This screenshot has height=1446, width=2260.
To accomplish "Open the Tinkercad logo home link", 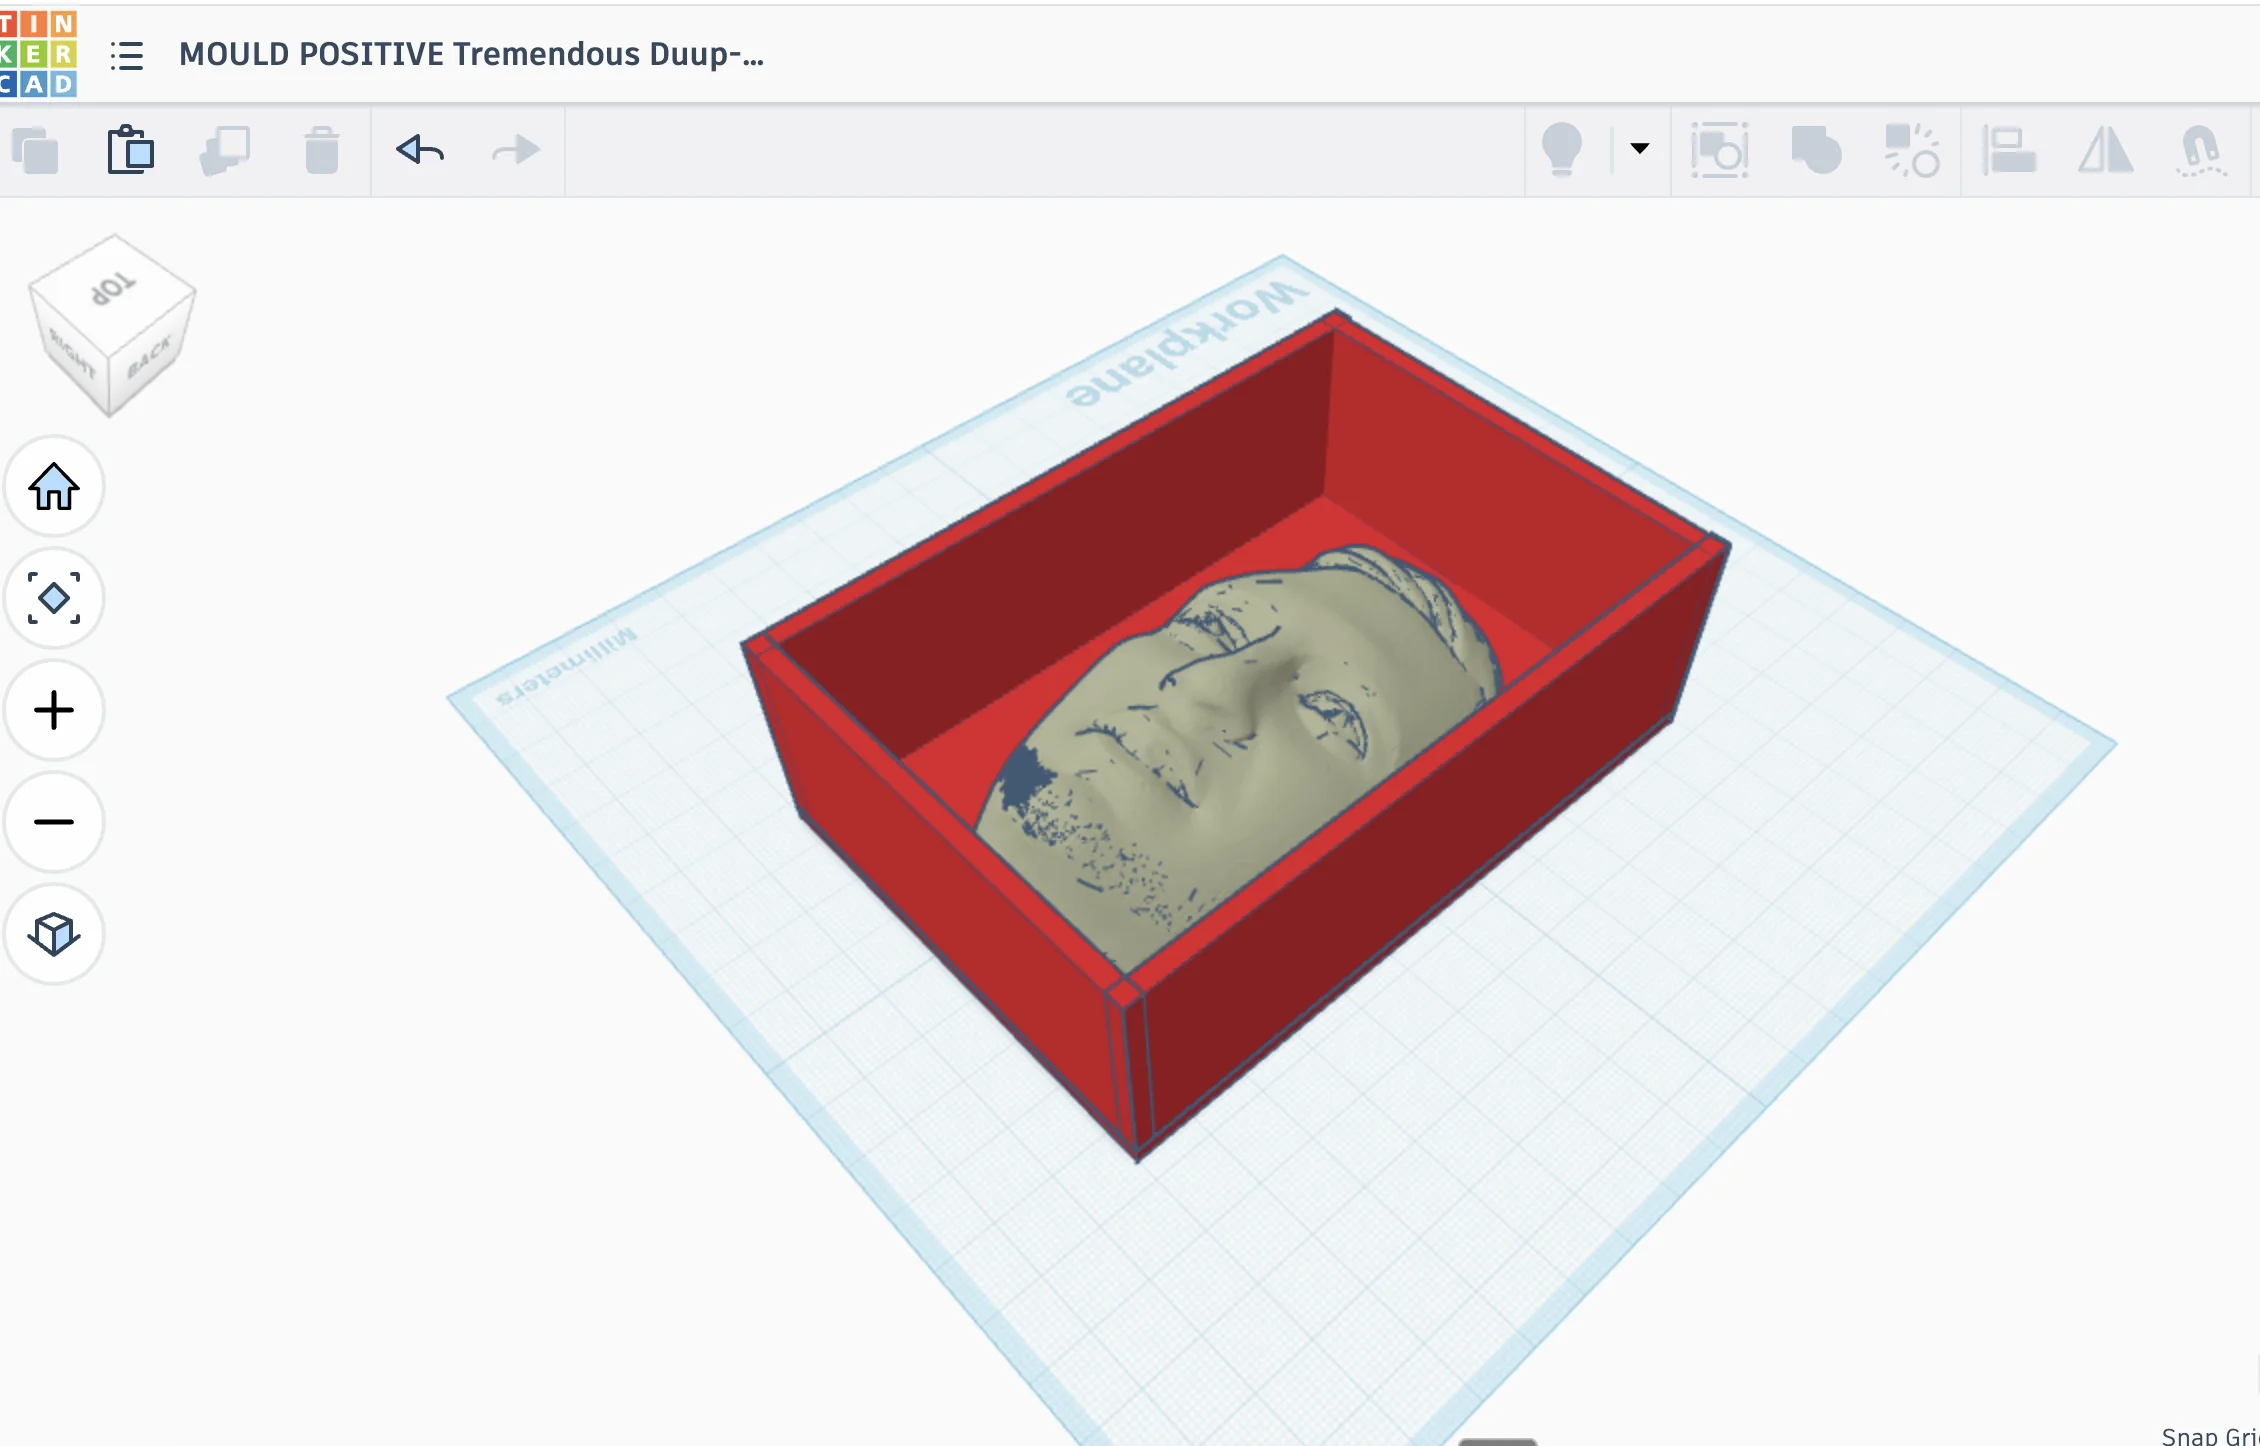I will pos(38,53).
